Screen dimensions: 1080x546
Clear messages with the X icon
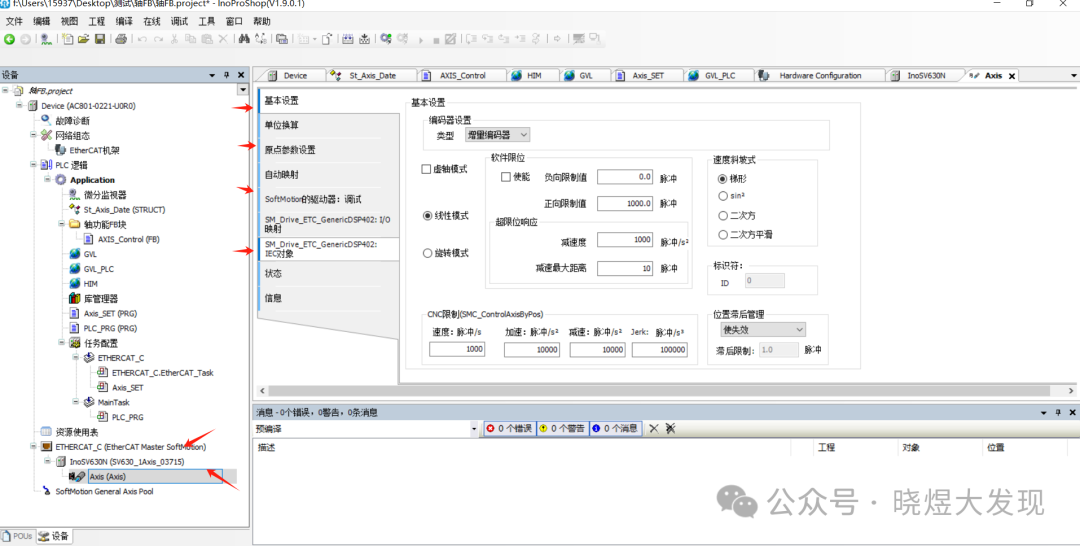click(653, 428)
